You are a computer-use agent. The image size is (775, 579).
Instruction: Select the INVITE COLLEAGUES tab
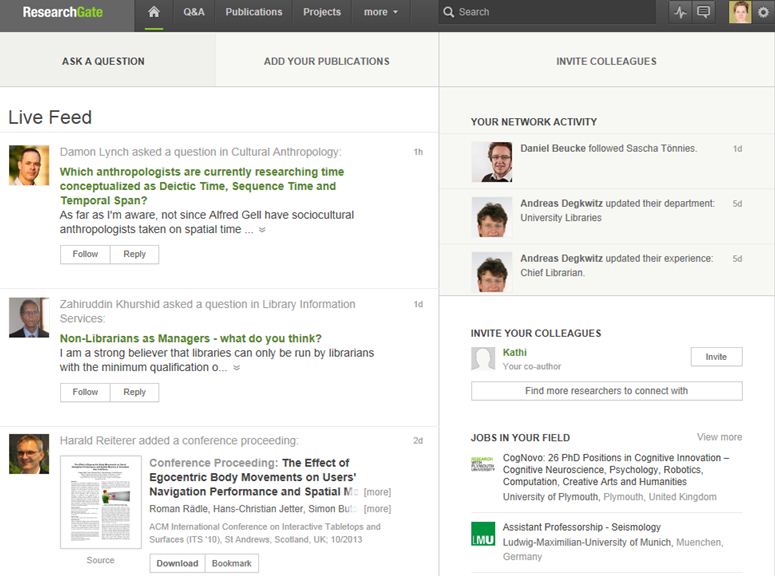point(606,61)
